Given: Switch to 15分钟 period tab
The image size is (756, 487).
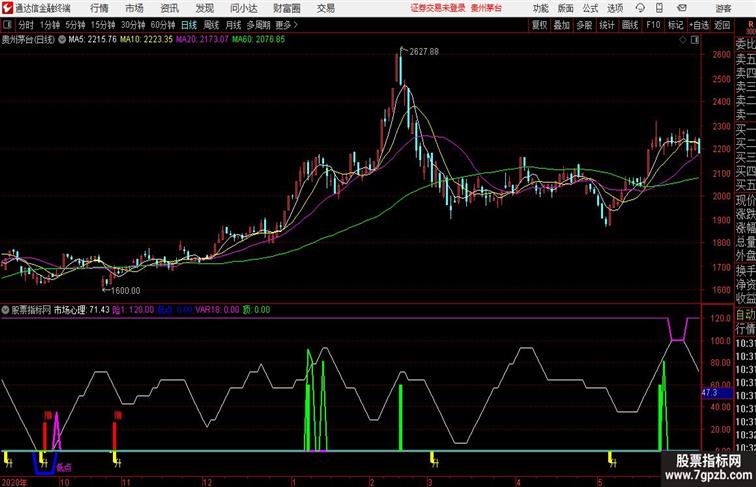Looking at the screenshot, I should pyautogui.click(x=103, y=25).
